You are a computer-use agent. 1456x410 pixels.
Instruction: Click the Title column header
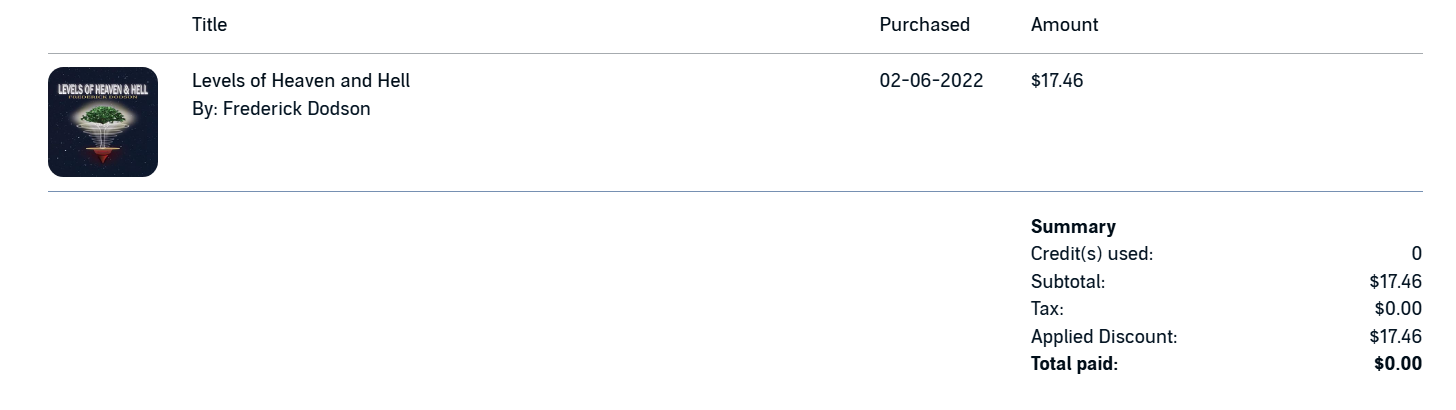point(209,25)
